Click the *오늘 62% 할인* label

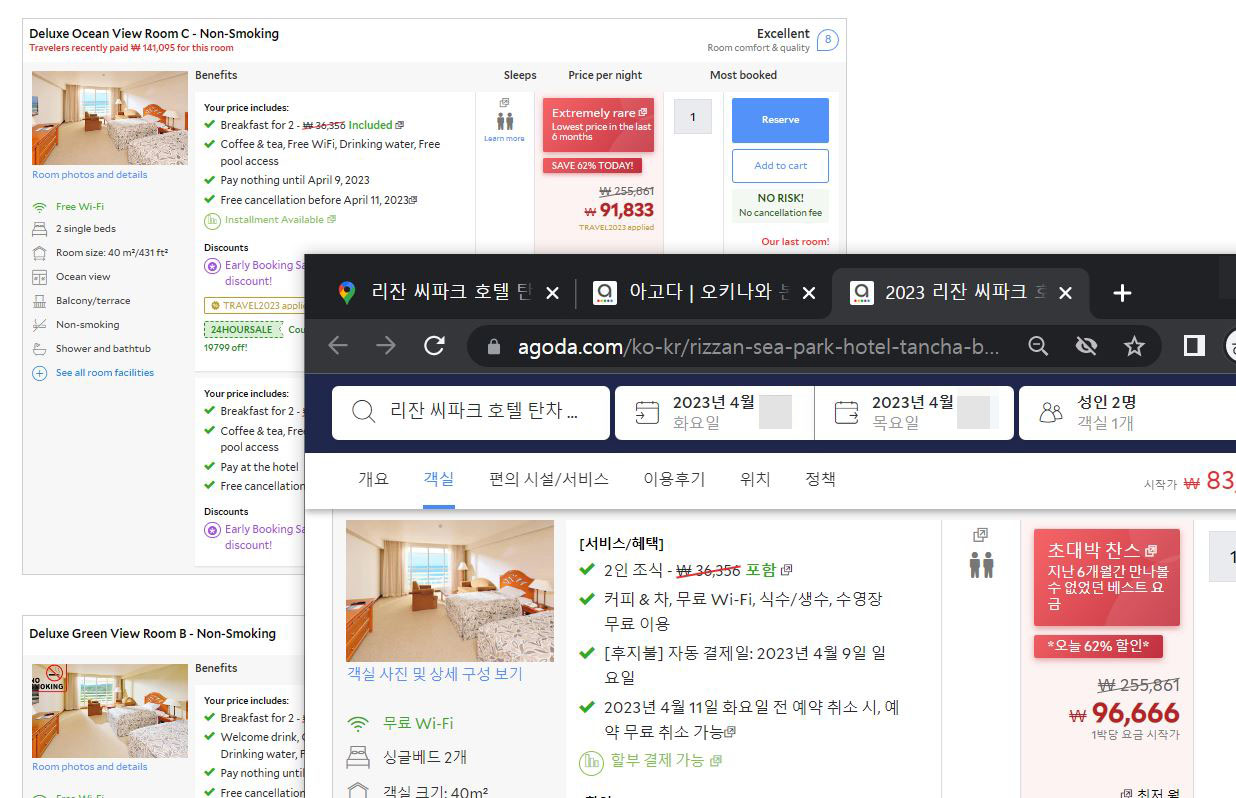pyautogui.click(x=1098, y=646)
